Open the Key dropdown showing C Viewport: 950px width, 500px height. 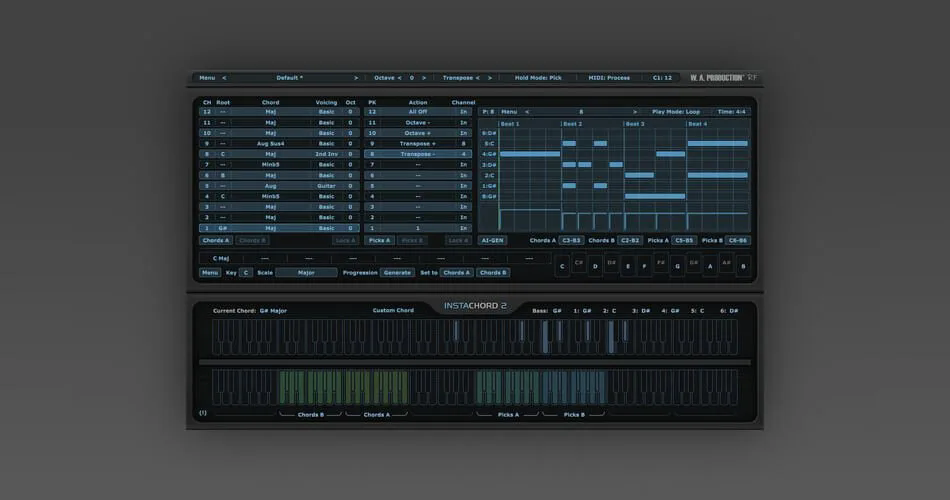coord(245,273)
